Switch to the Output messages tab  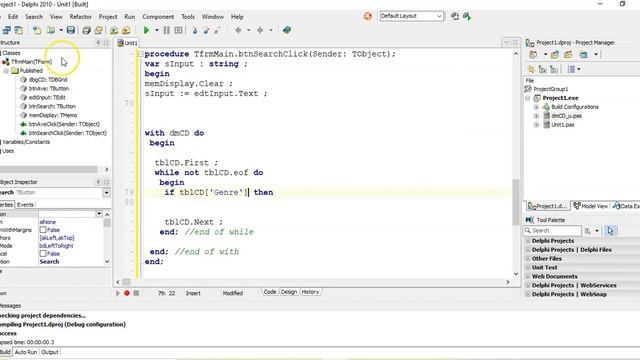point(50,352)
